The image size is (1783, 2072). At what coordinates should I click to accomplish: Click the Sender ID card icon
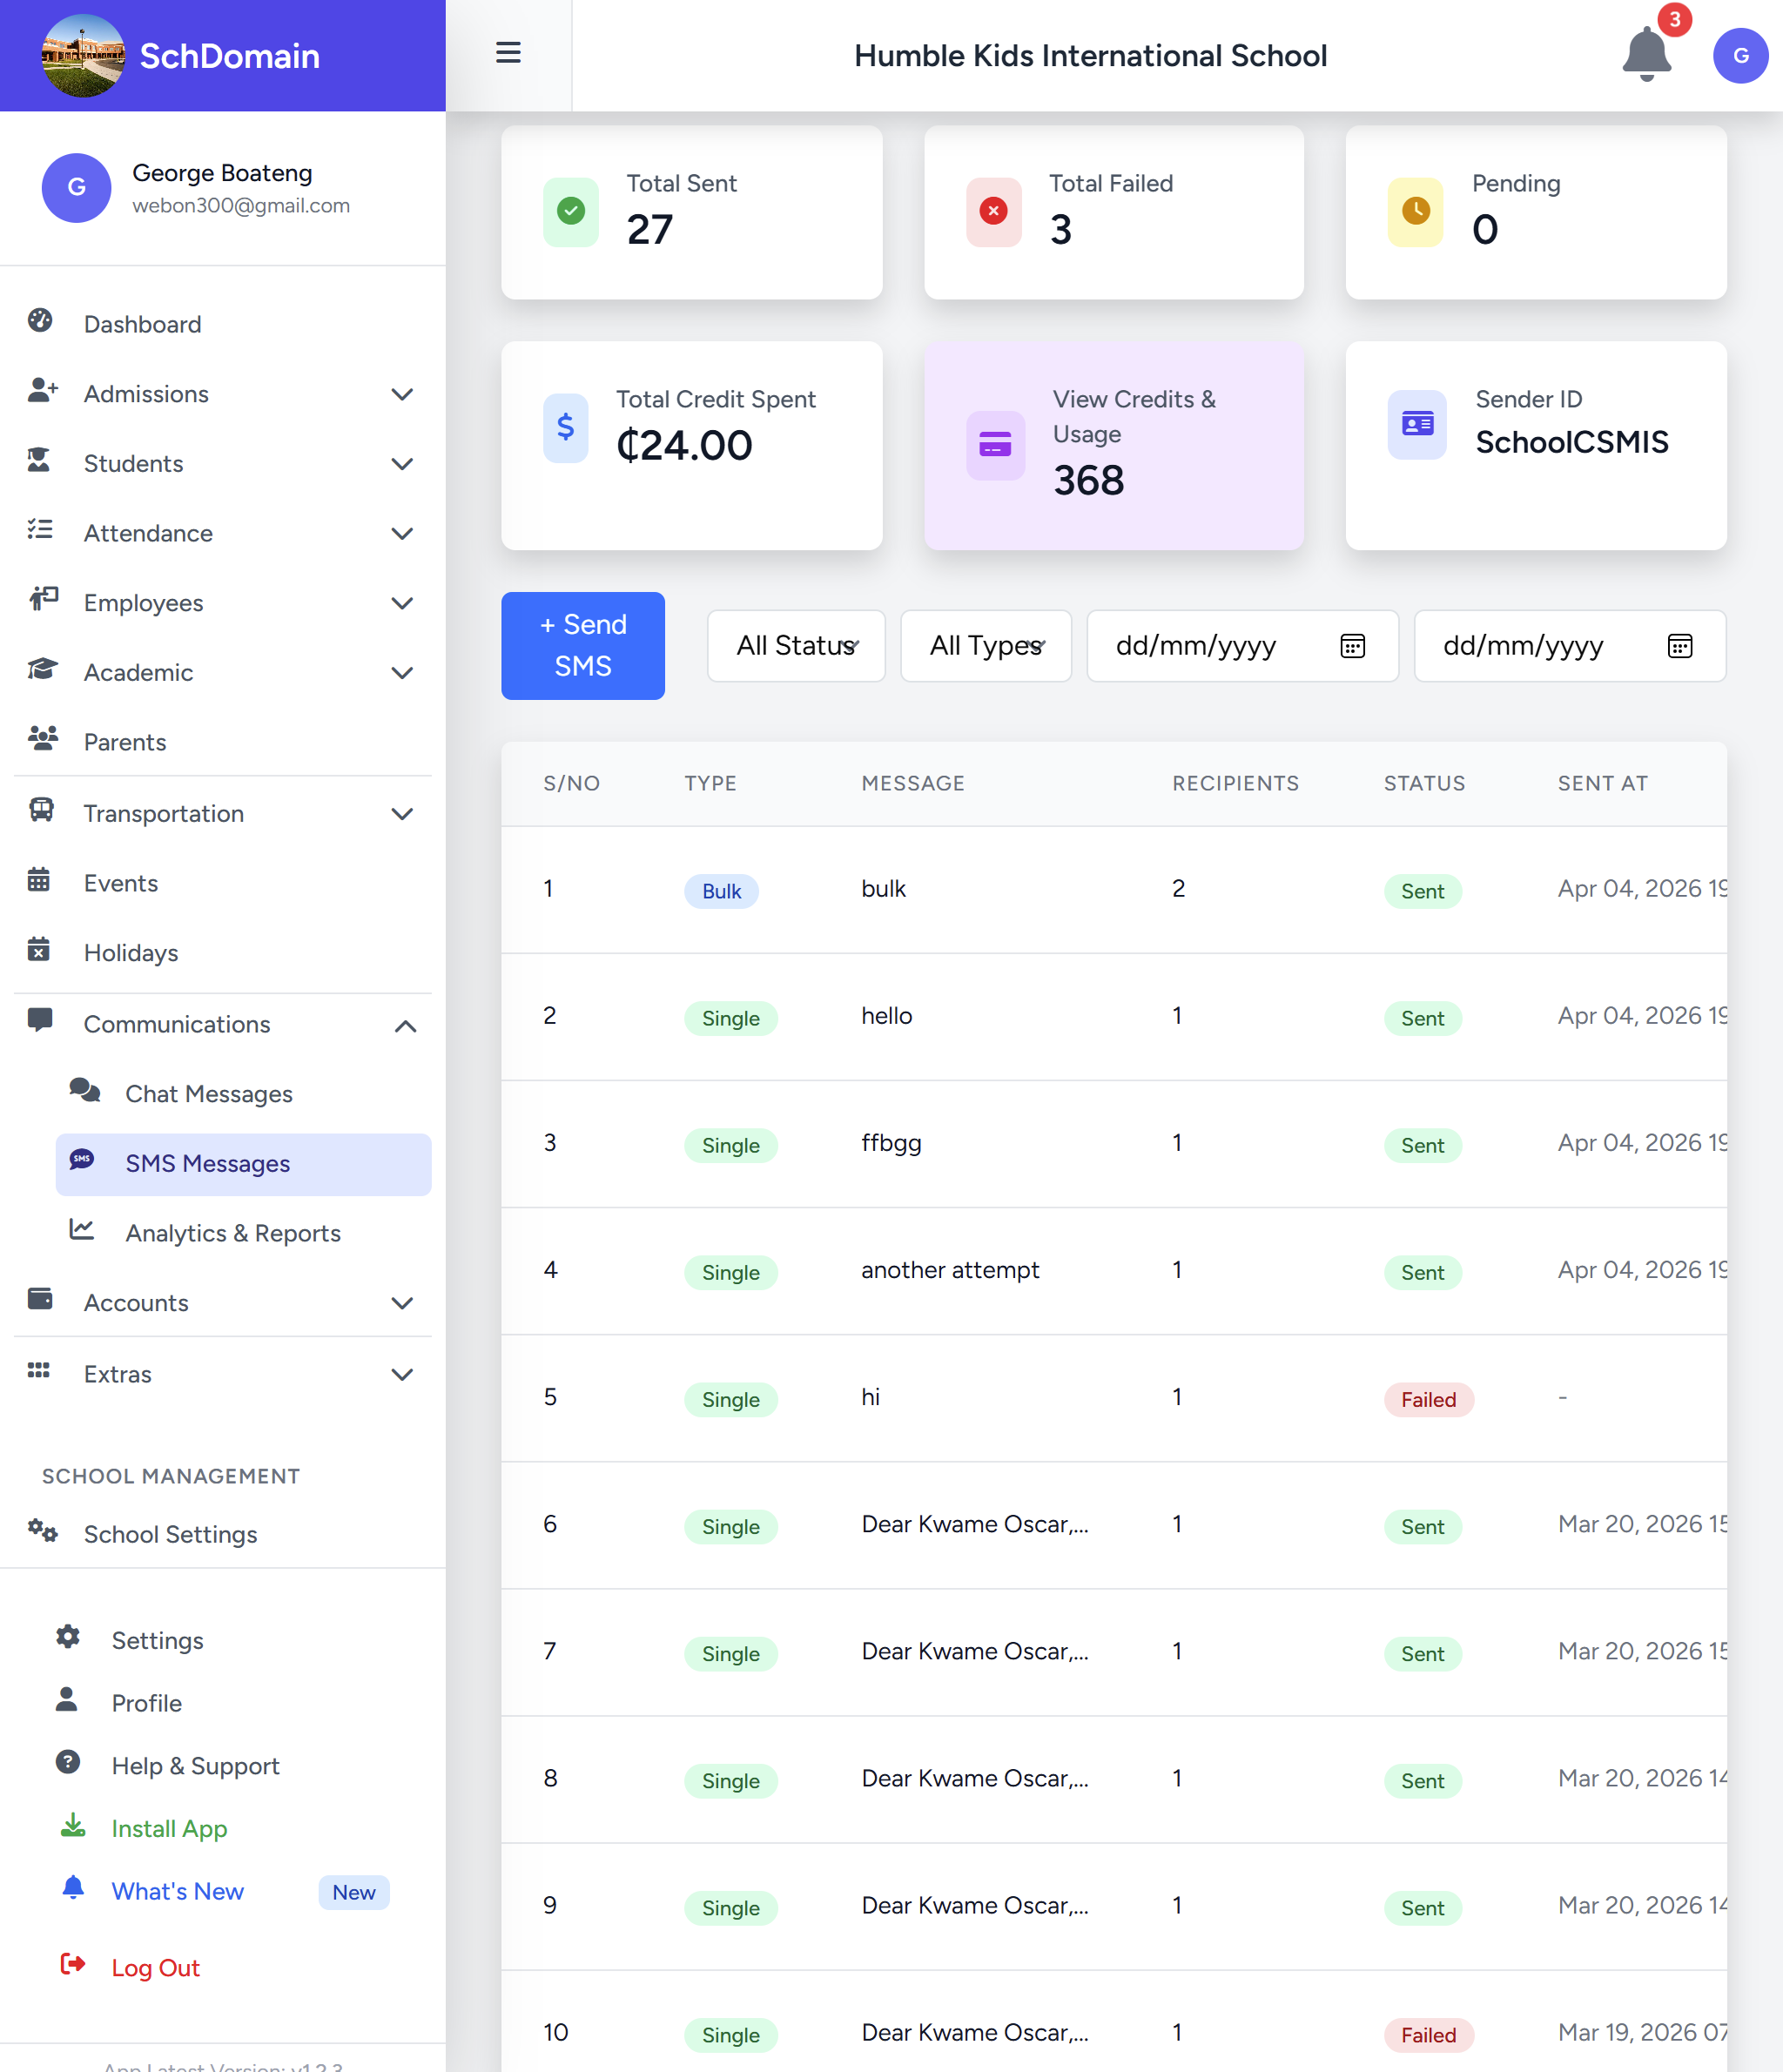point(1417,424)
